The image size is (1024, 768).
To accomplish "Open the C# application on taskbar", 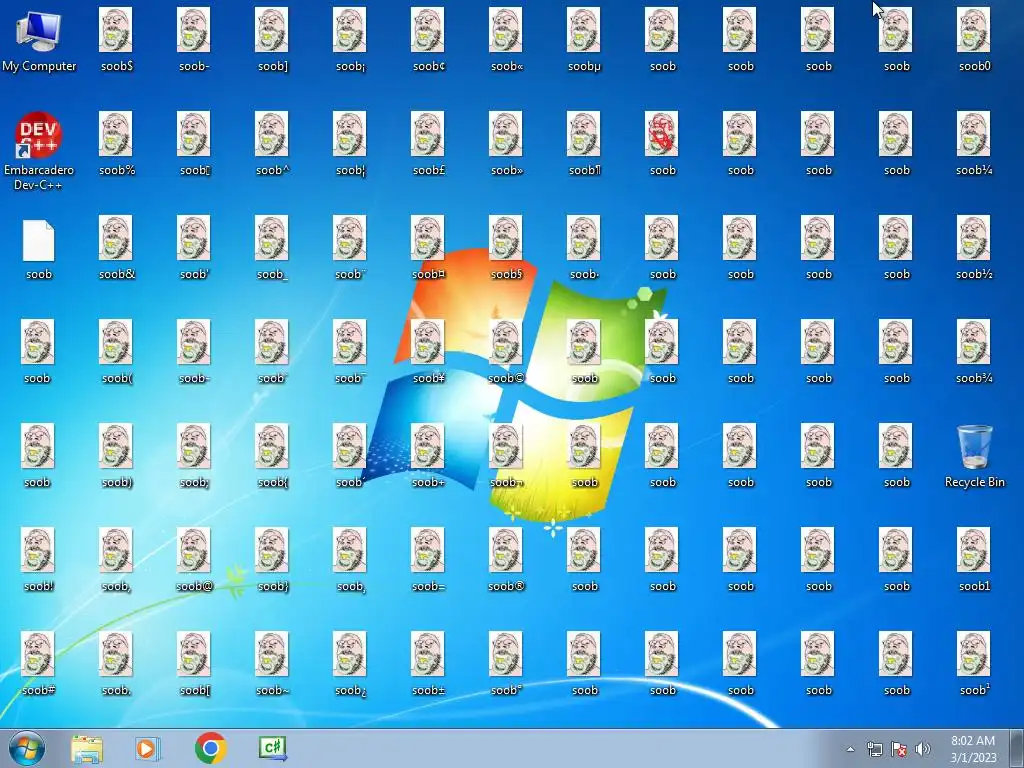I will click(272, 748).
